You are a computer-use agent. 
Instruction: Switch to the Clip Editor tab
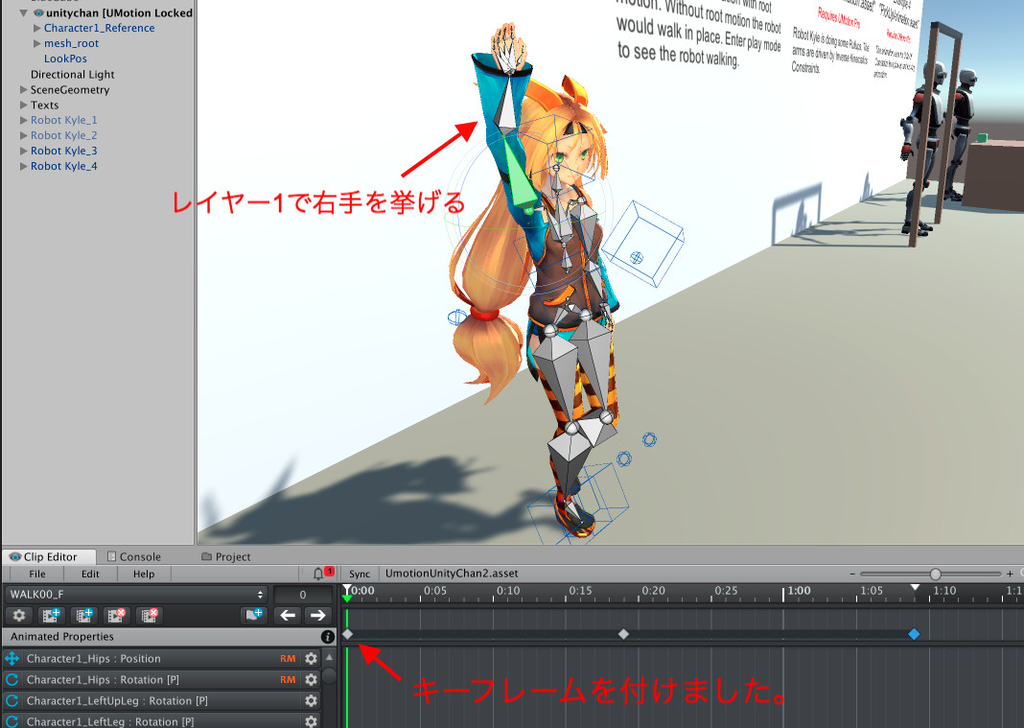point(50,557)
